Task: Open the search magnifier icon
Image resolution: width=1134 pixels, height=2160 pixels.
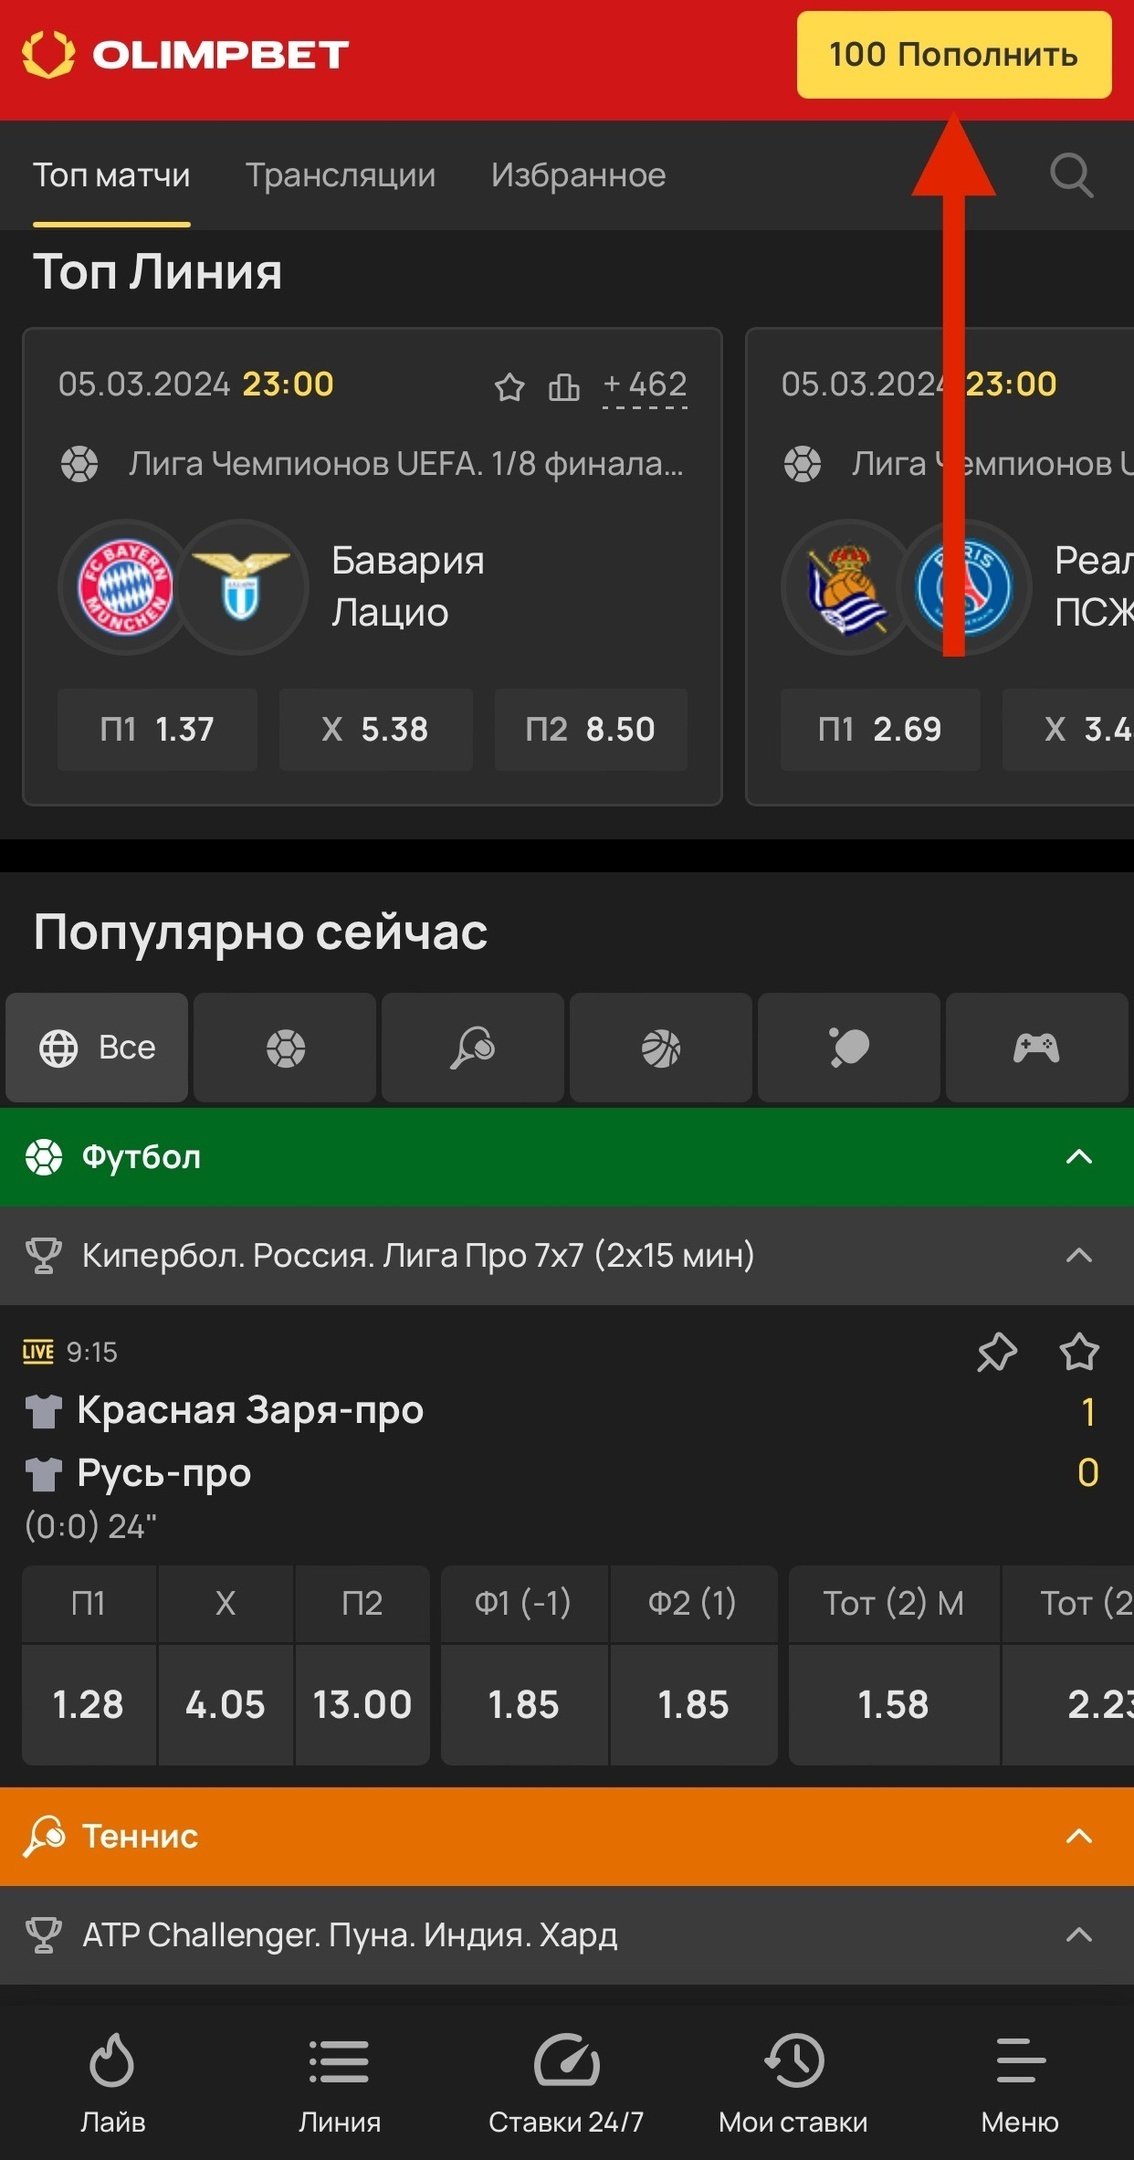Action: (x=1071, y=176)
